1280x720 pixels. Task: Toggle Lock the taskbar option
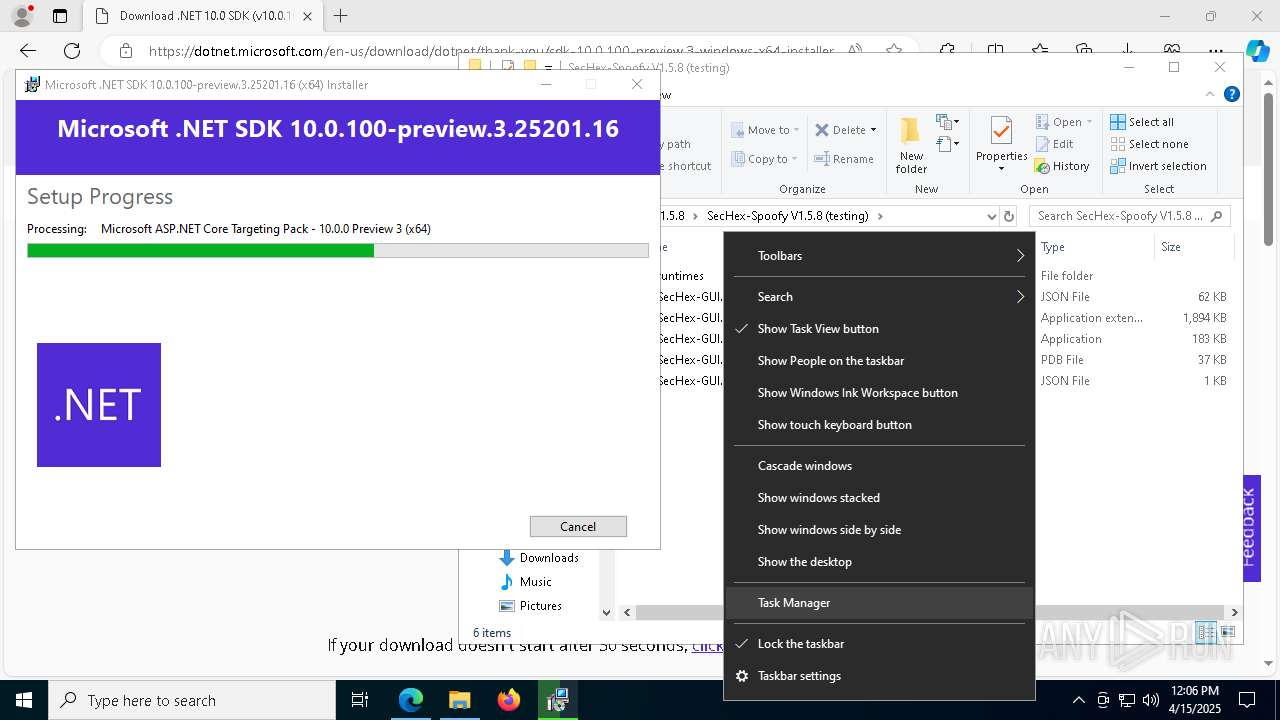click(x=880, y=644)
